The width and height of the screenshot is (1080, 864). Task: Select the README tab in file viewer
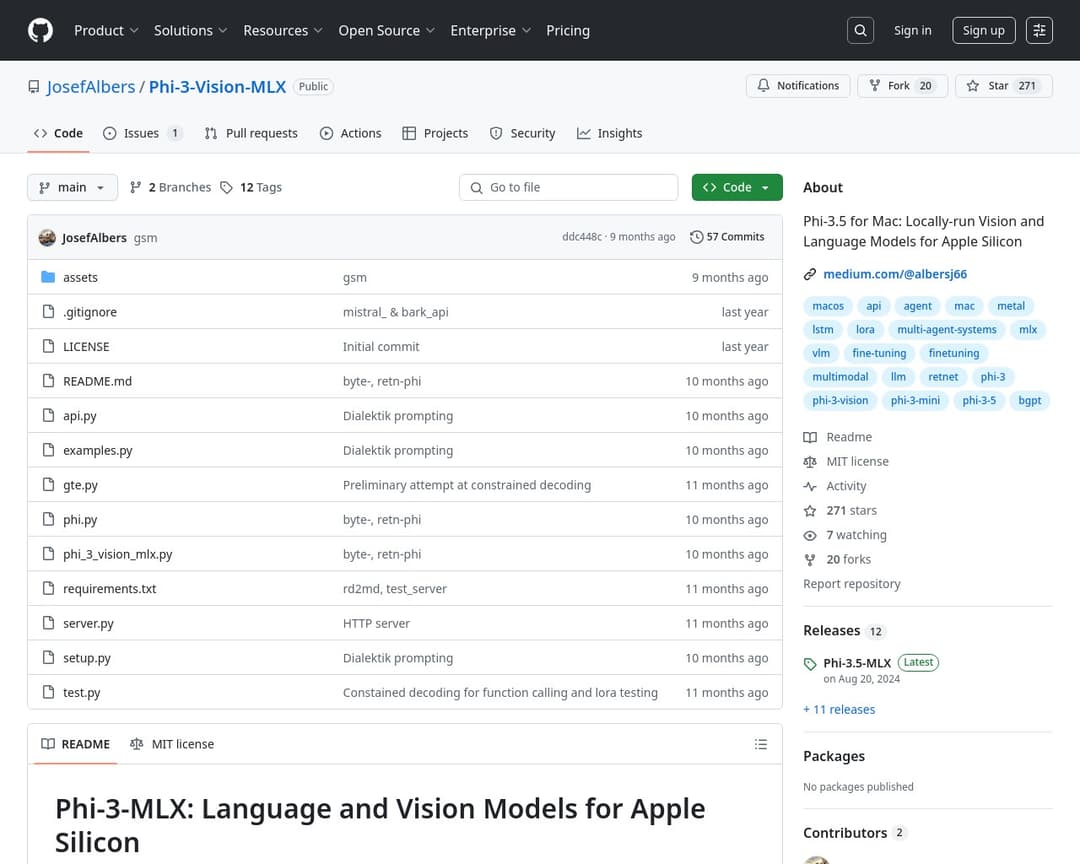coord(76,744)
